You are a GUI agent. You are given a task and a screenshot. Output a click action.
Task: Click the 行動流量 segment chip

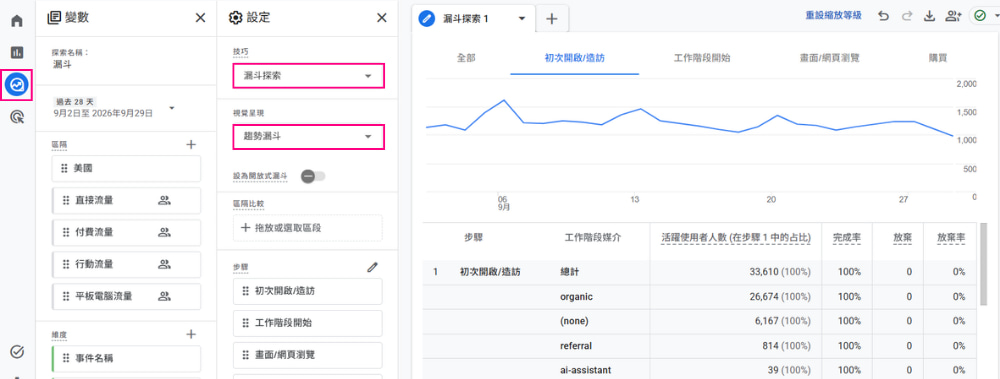pos(126,264)
